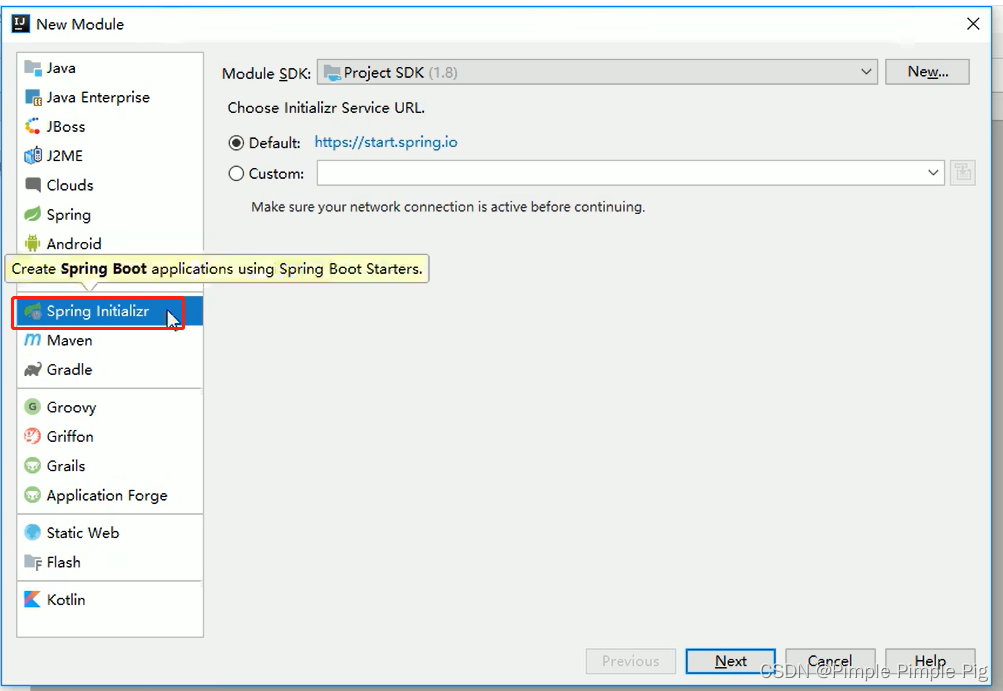1003x691 pixels.
Task: Select the "Spring Initializr" list label
Action: pos(98,311)
